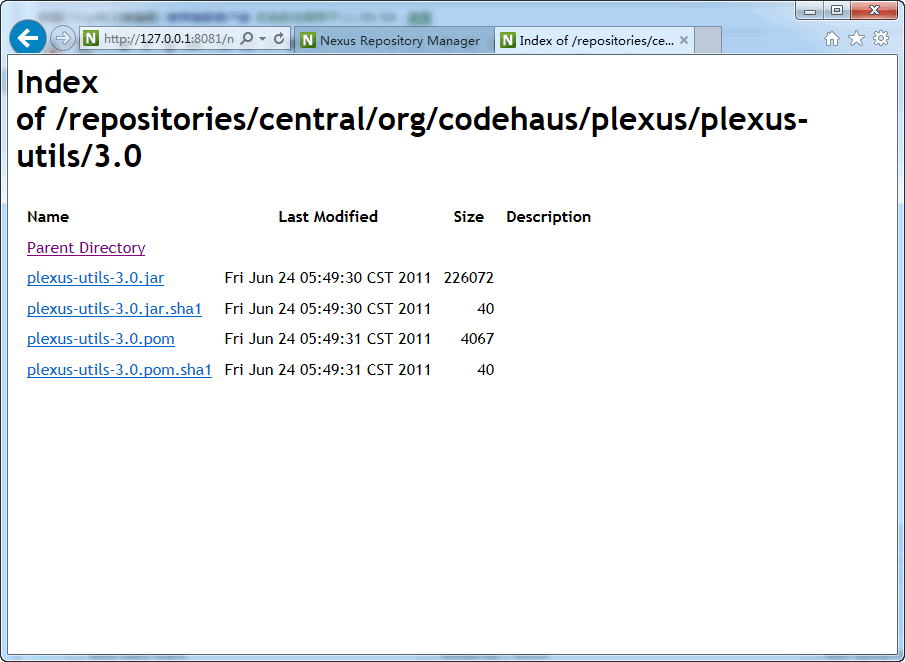905x662 pixels.
Task: Refresh the page with the reload icon
Action: [x=279, y=39]
